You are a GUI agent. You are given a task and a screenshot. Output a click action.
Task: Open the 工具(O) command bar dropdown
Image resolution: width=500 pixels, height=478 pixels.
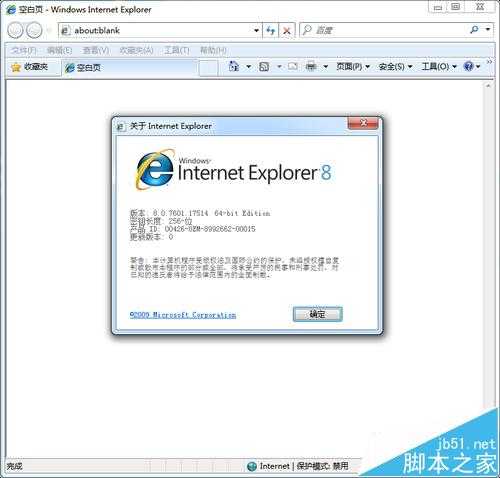pyautogui.click(x=439, y=67)
